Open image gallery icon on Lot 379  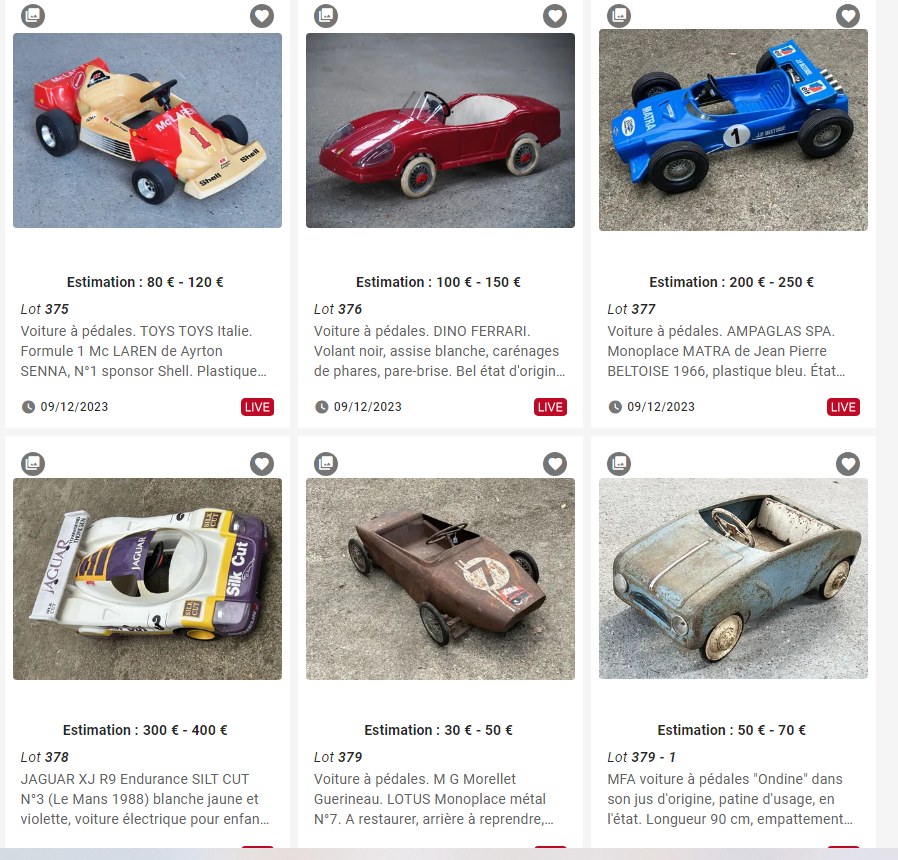[326, 463]
